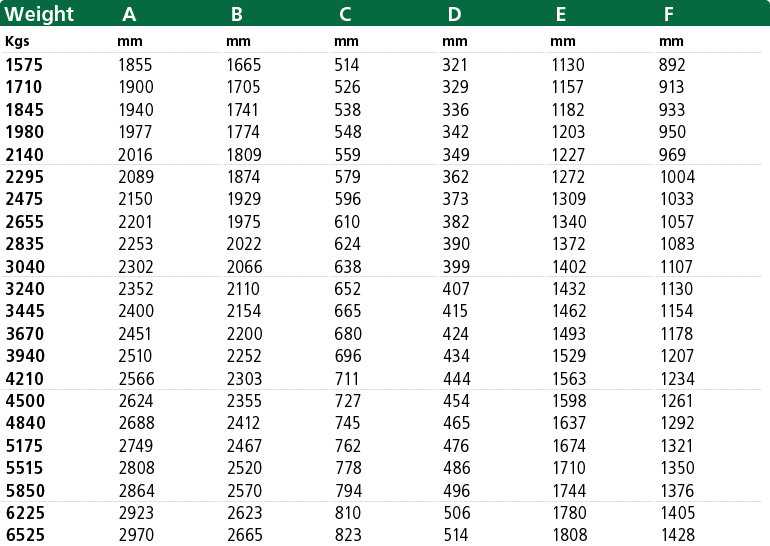Select column header F
The width and height of the screenshot is (770, 546).
tap(668, 14)
